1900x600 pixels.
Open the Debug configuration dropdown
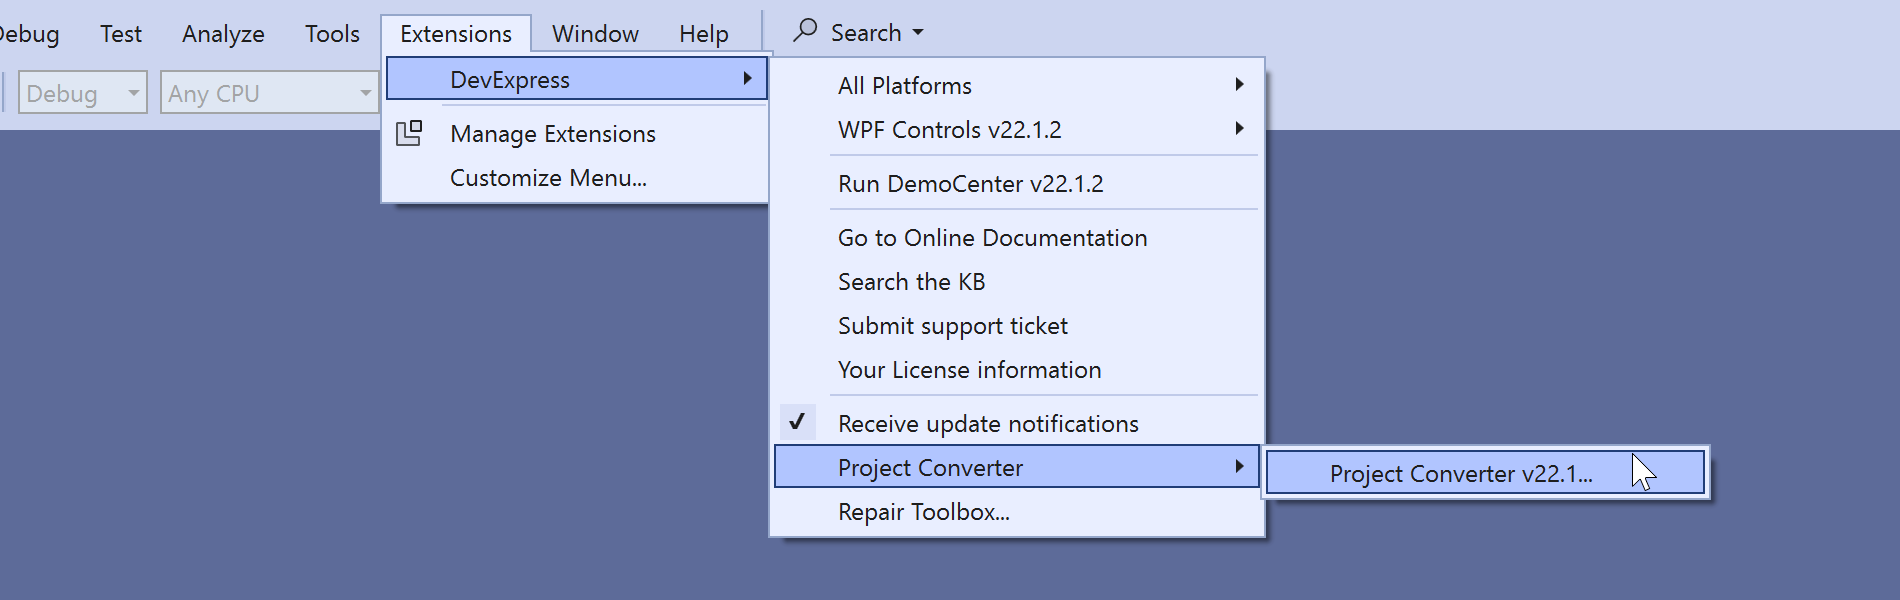tap(82, 93)
